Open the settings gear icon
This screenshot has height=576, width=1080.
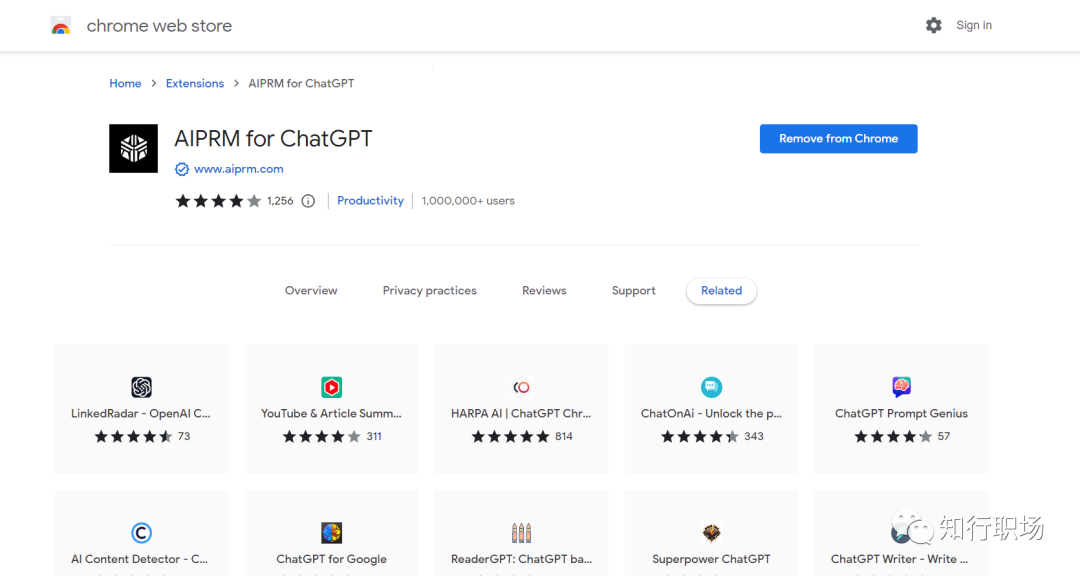tap(933, 25)
